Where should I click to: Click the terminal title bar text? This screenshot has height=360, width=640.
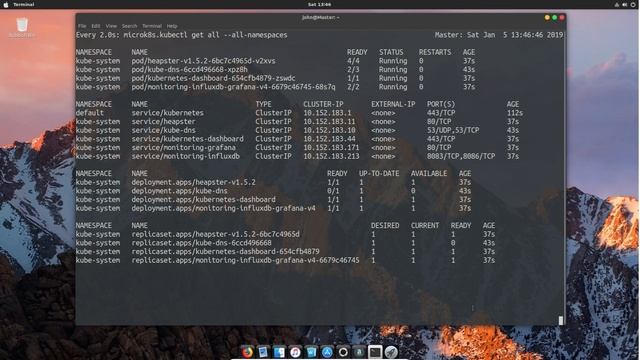320,18
